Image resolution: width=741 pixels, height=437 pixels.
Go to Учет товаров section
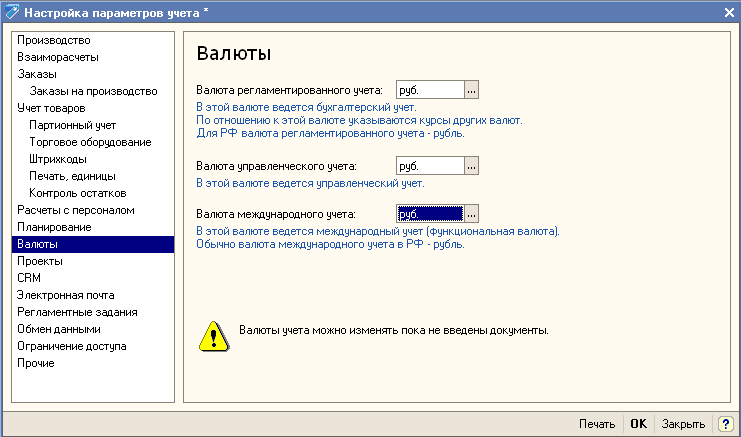click(93, 108)
